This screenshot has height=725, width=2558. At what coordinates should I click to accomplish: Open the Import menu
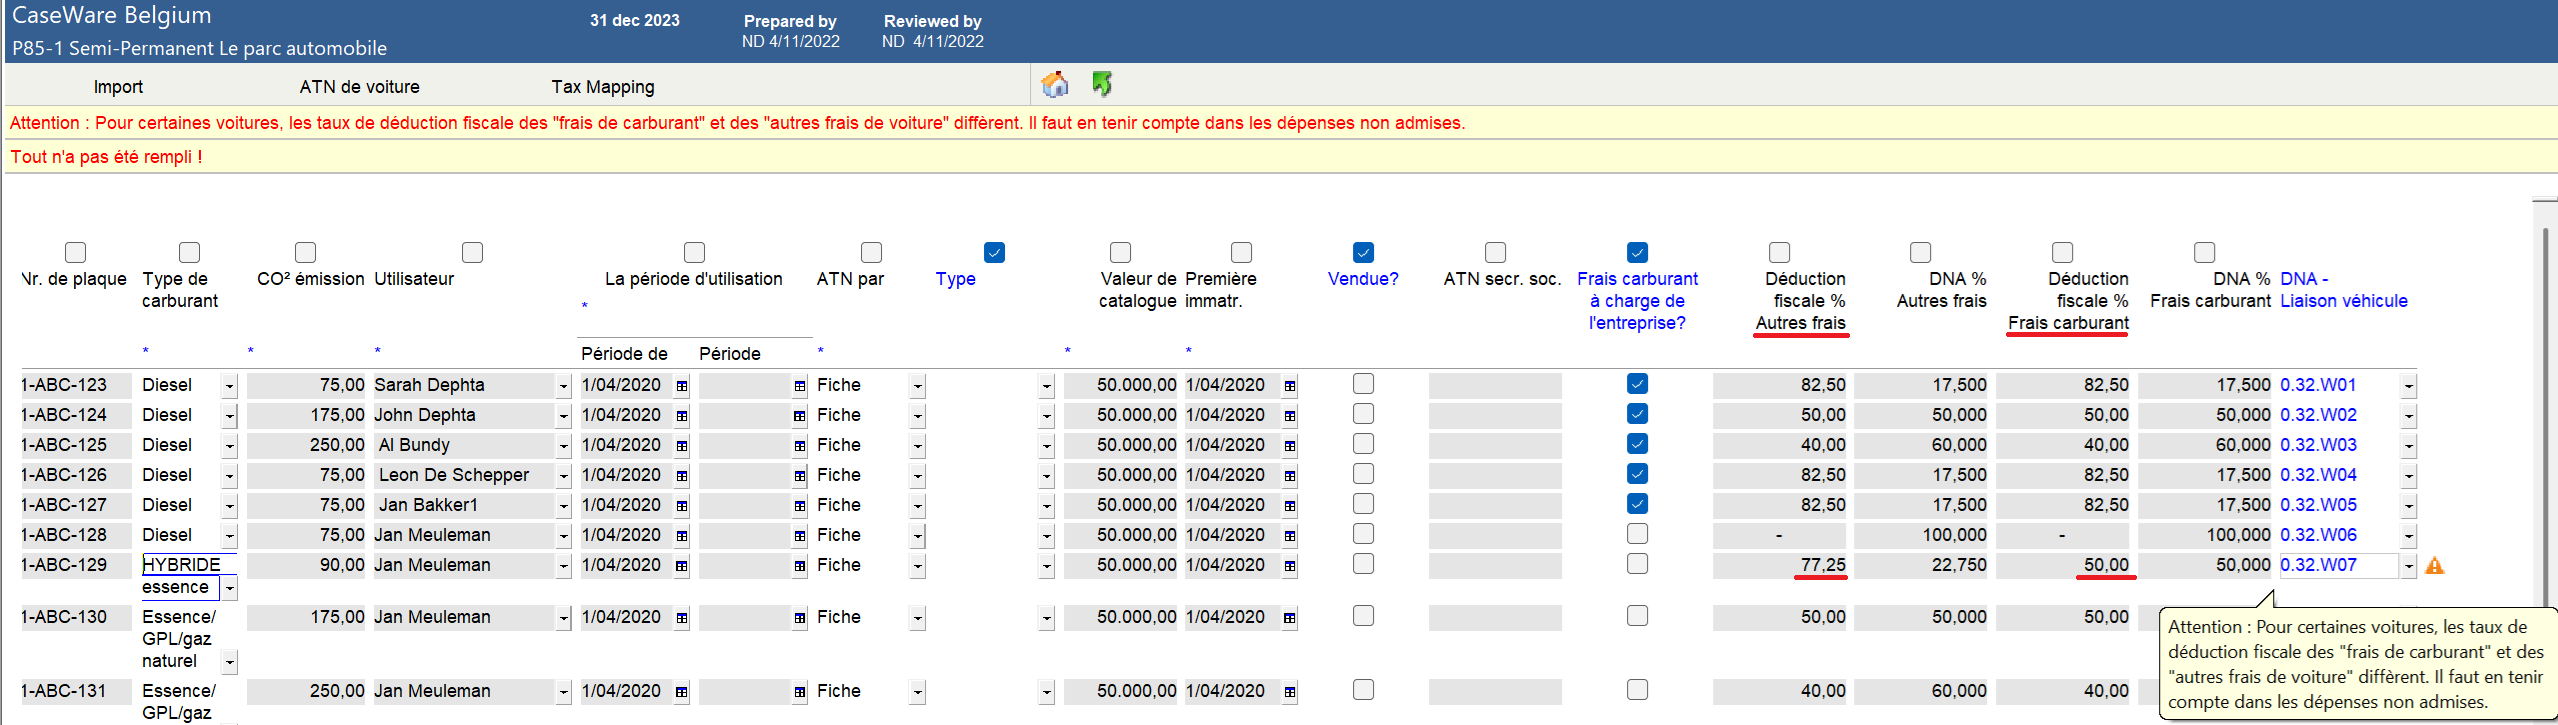[x=118, y=87]
